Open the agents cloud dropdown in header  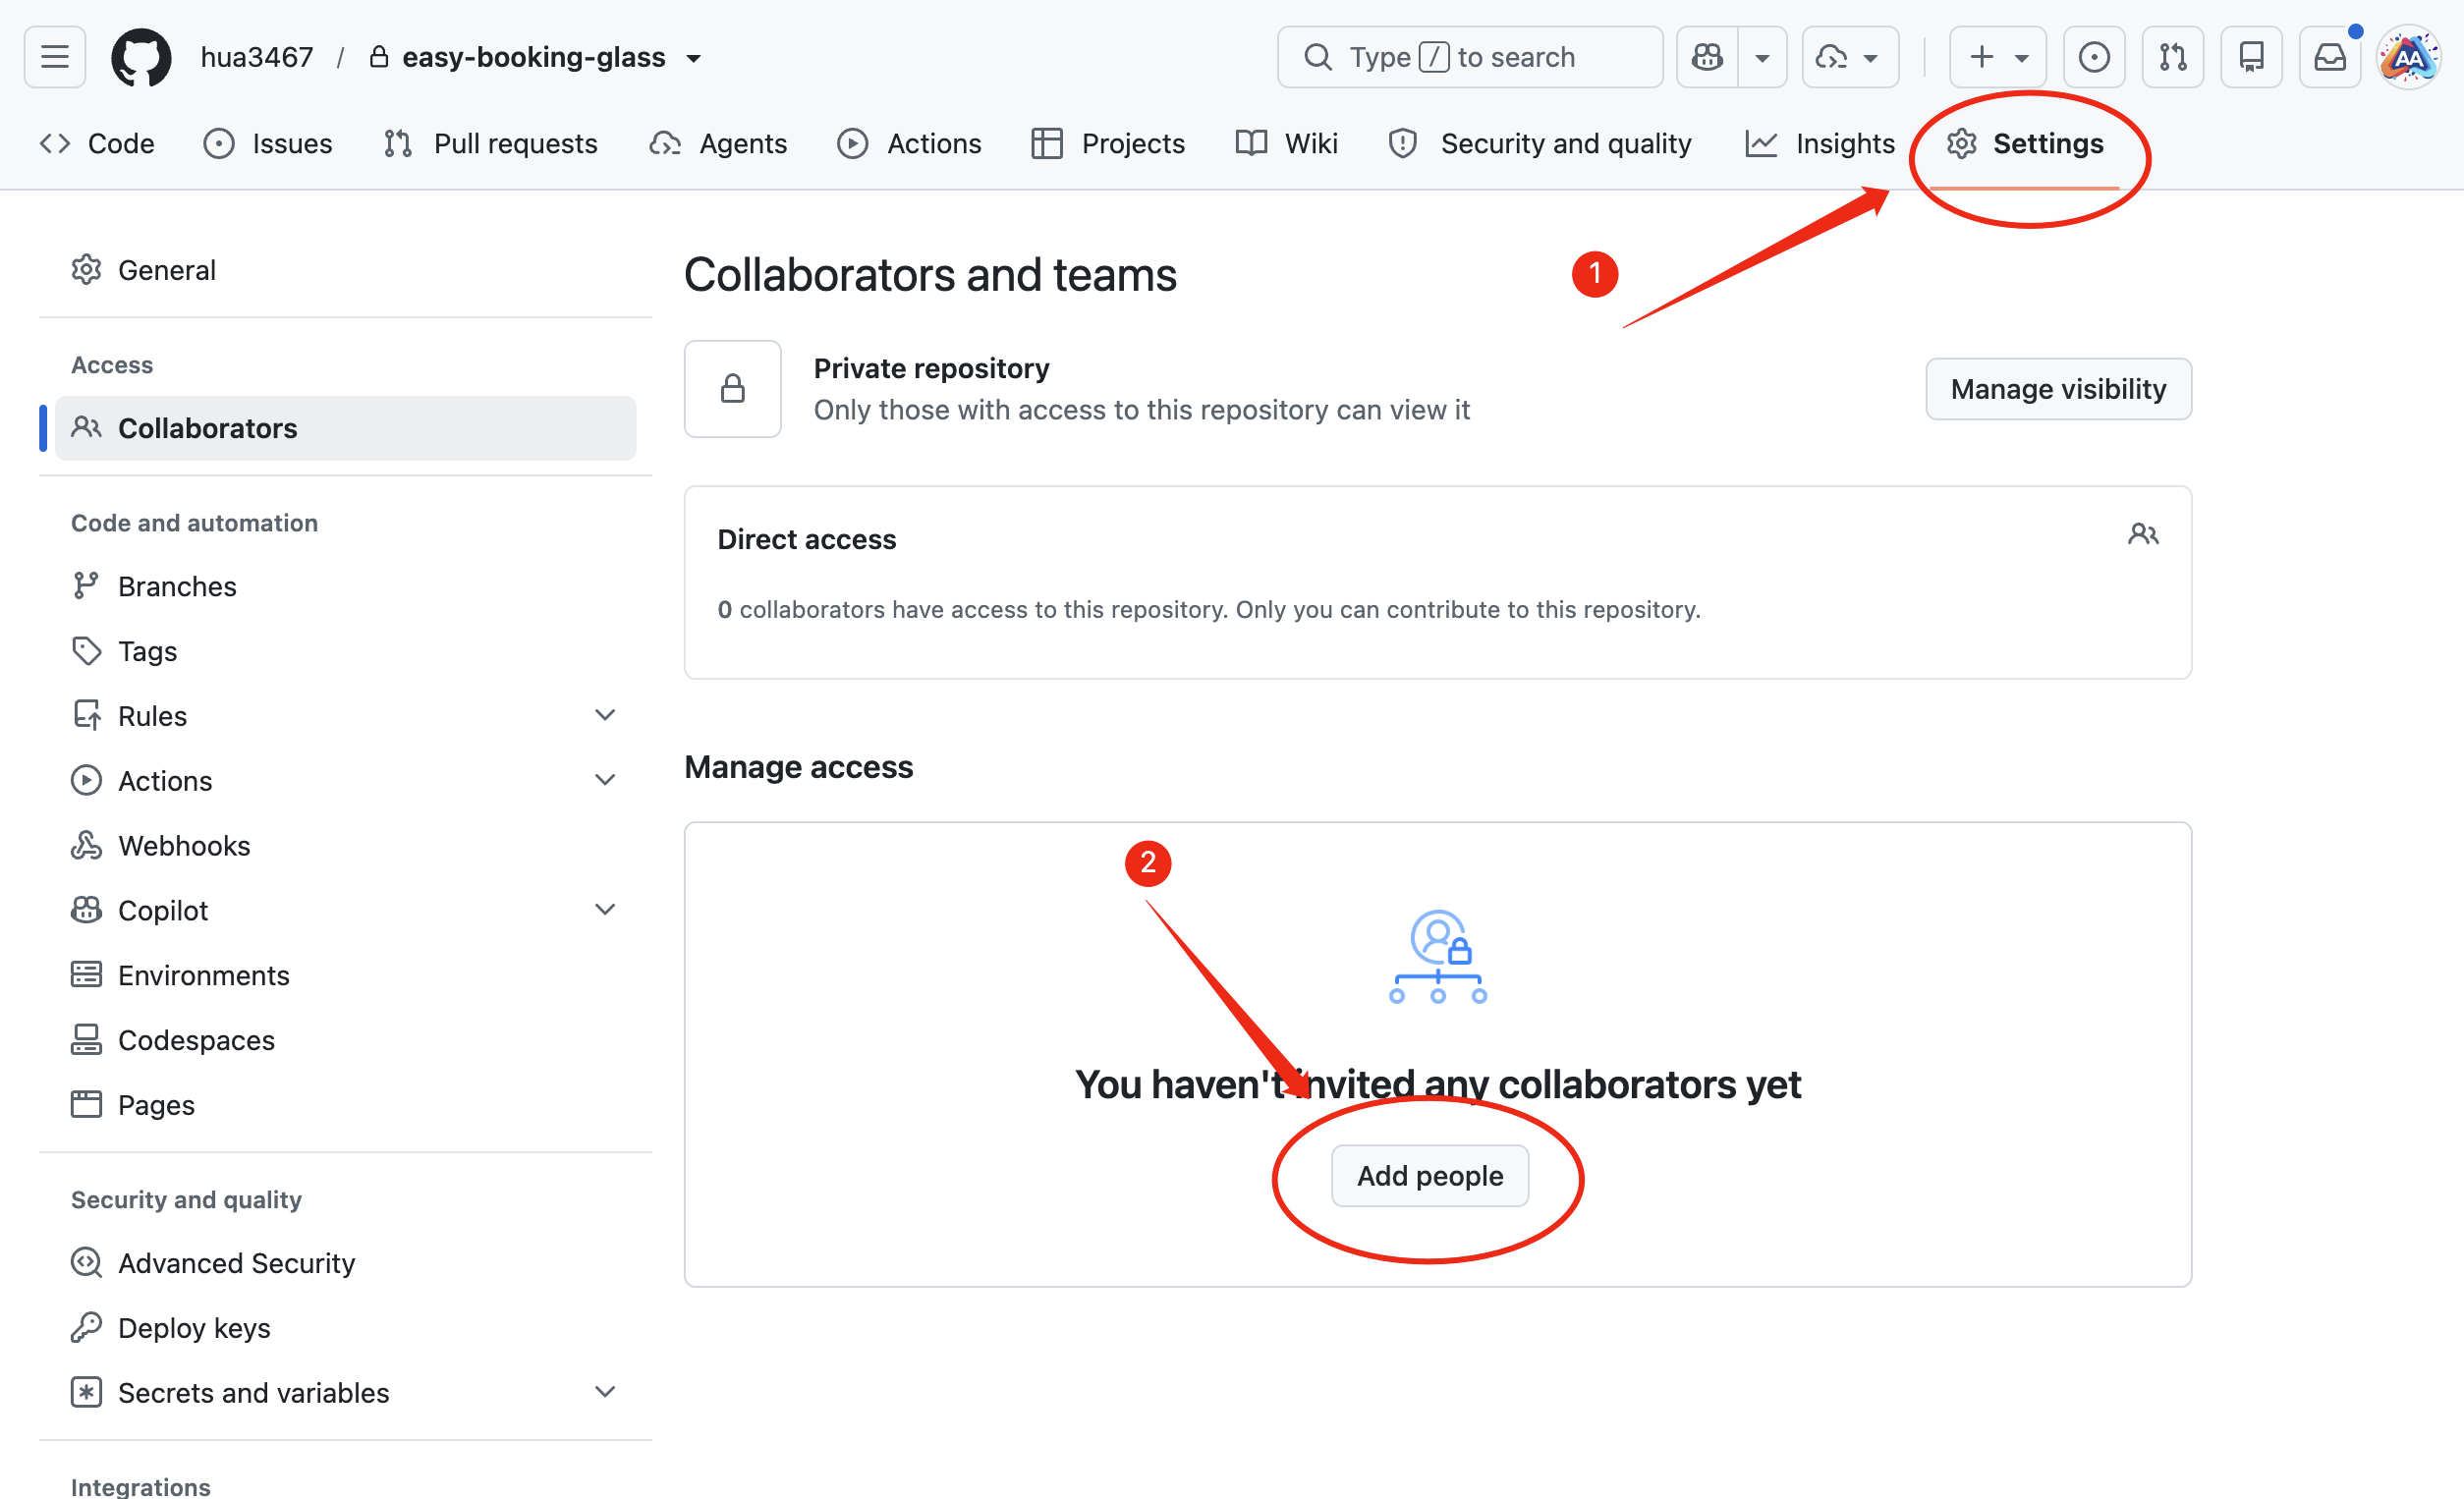click(x=1849, y=57)
